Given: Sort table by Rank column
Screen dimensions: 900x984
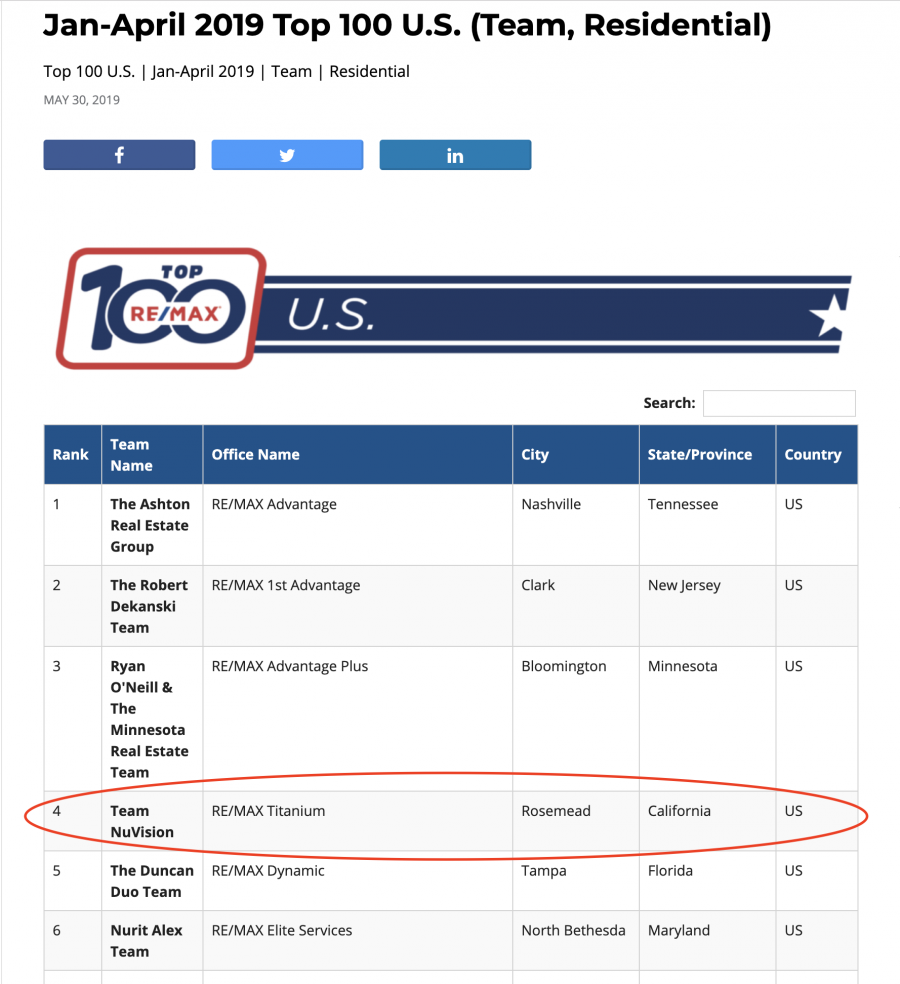Looking at the screenshot, I should pyautogui.click(x=72, y=454).
